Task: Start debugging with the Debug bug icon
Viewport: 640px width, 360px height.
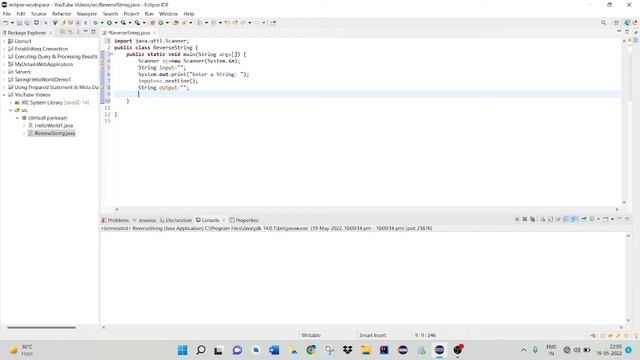Action: coord(95,23)
